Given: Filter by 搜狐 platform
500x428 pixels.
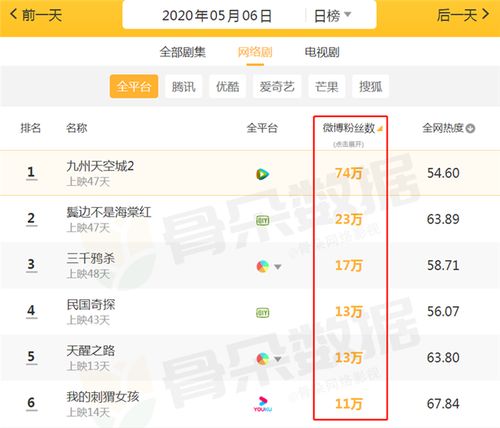Looking at the screenshot, I should point(370,87).
